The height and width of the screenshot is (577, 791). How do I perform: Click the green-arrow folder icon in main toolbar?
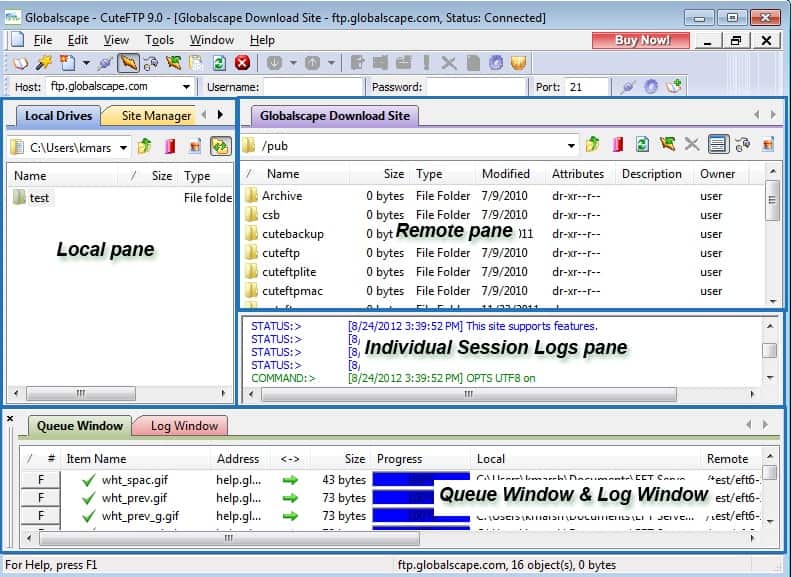click(x=173, y=63)
